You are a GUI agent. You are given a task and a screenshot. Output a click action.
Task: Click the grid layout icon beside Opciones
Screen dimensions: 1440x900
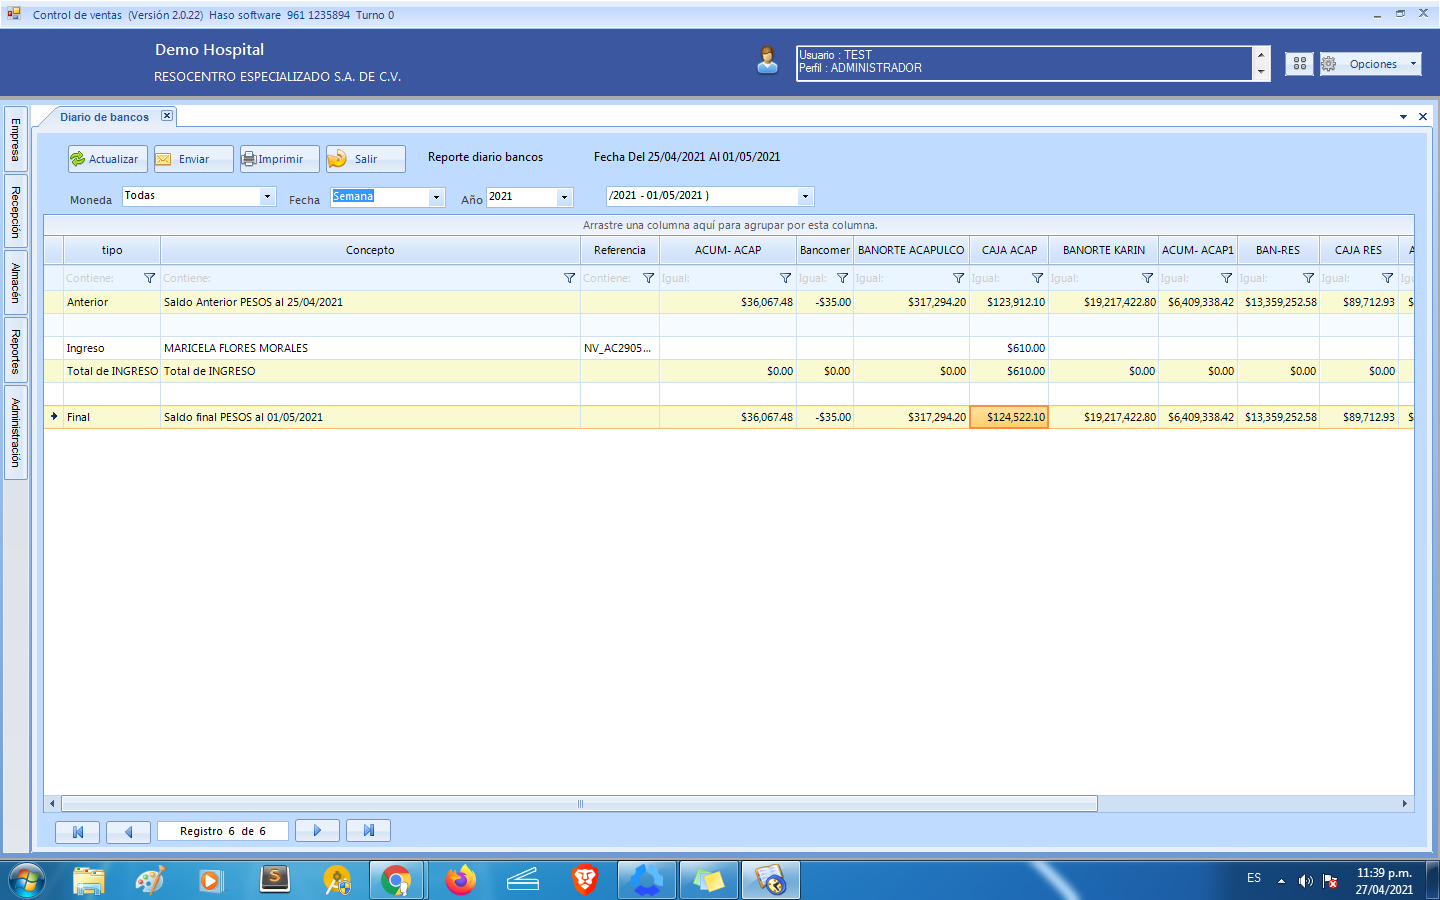[1299, 64]
